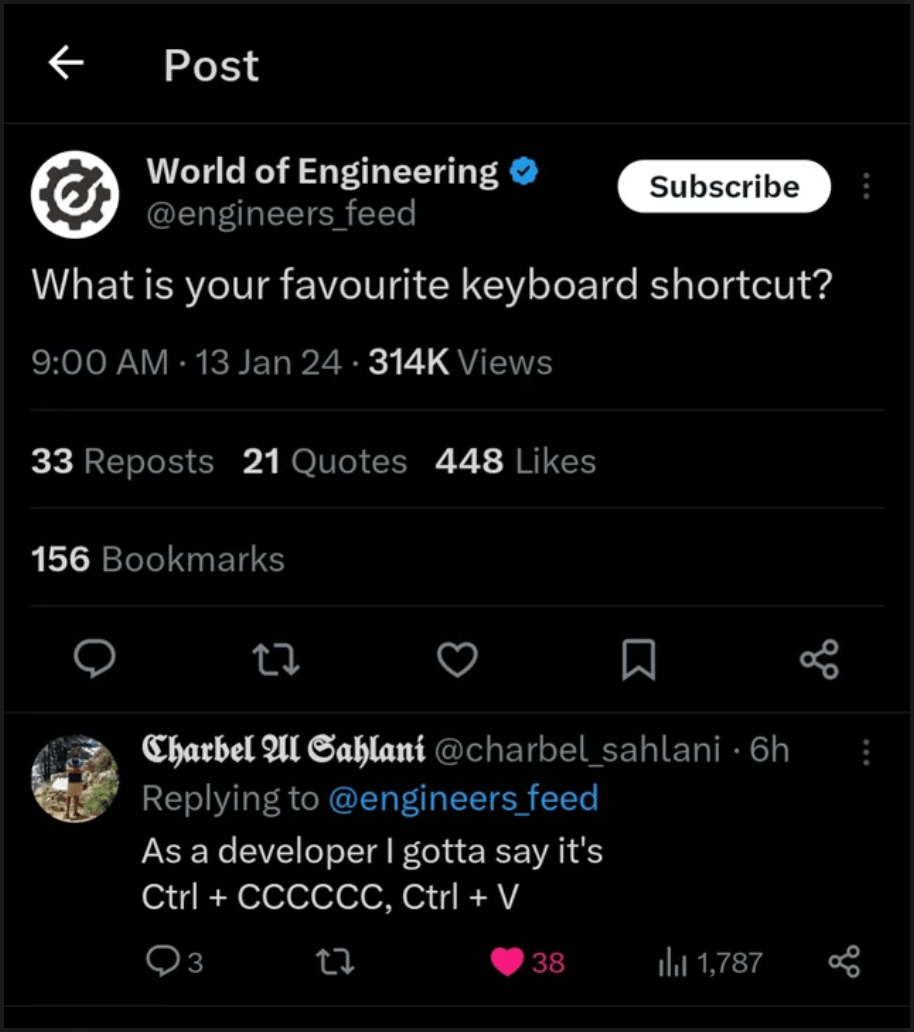This screenshot has height=1032, width=914.
Task: Show the 448 Likes list
Action: click(515, 461)
